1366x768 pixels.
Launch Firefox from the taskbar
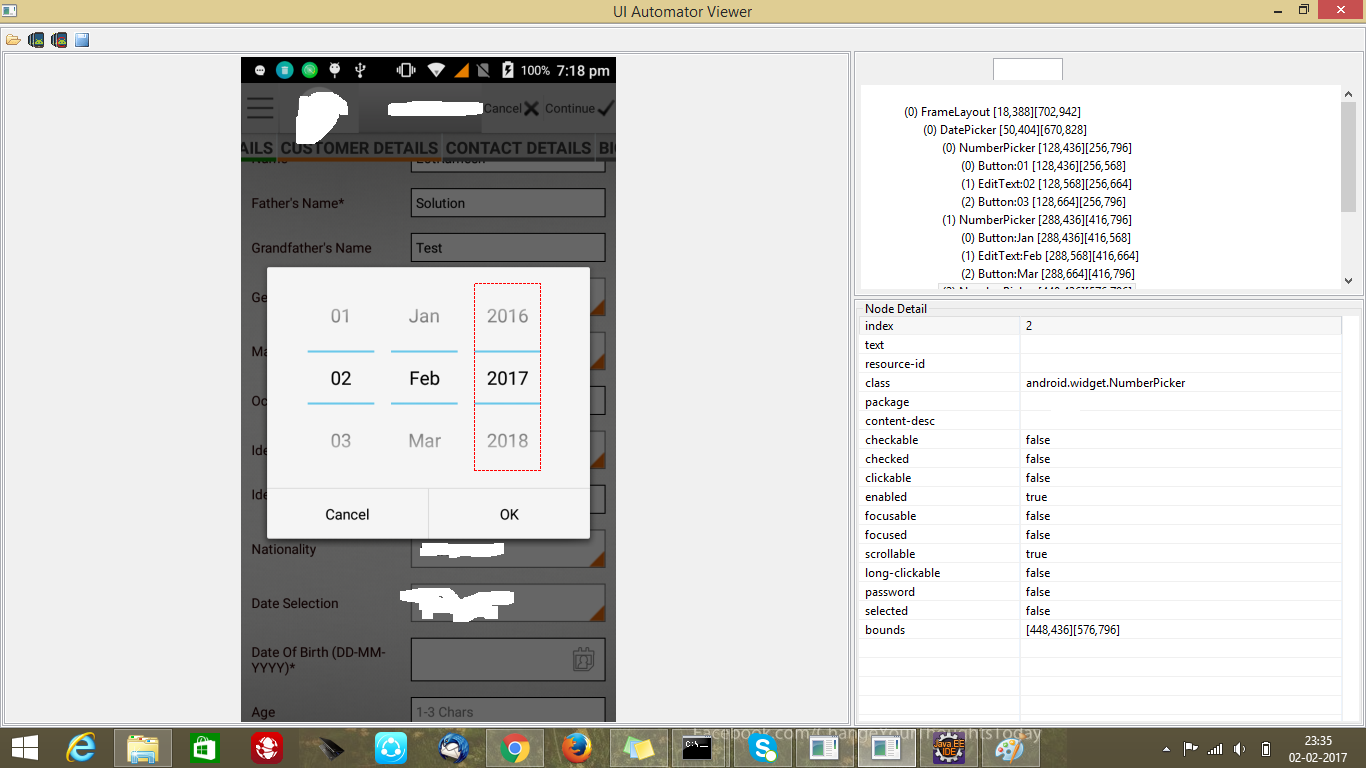coord(577,748)
